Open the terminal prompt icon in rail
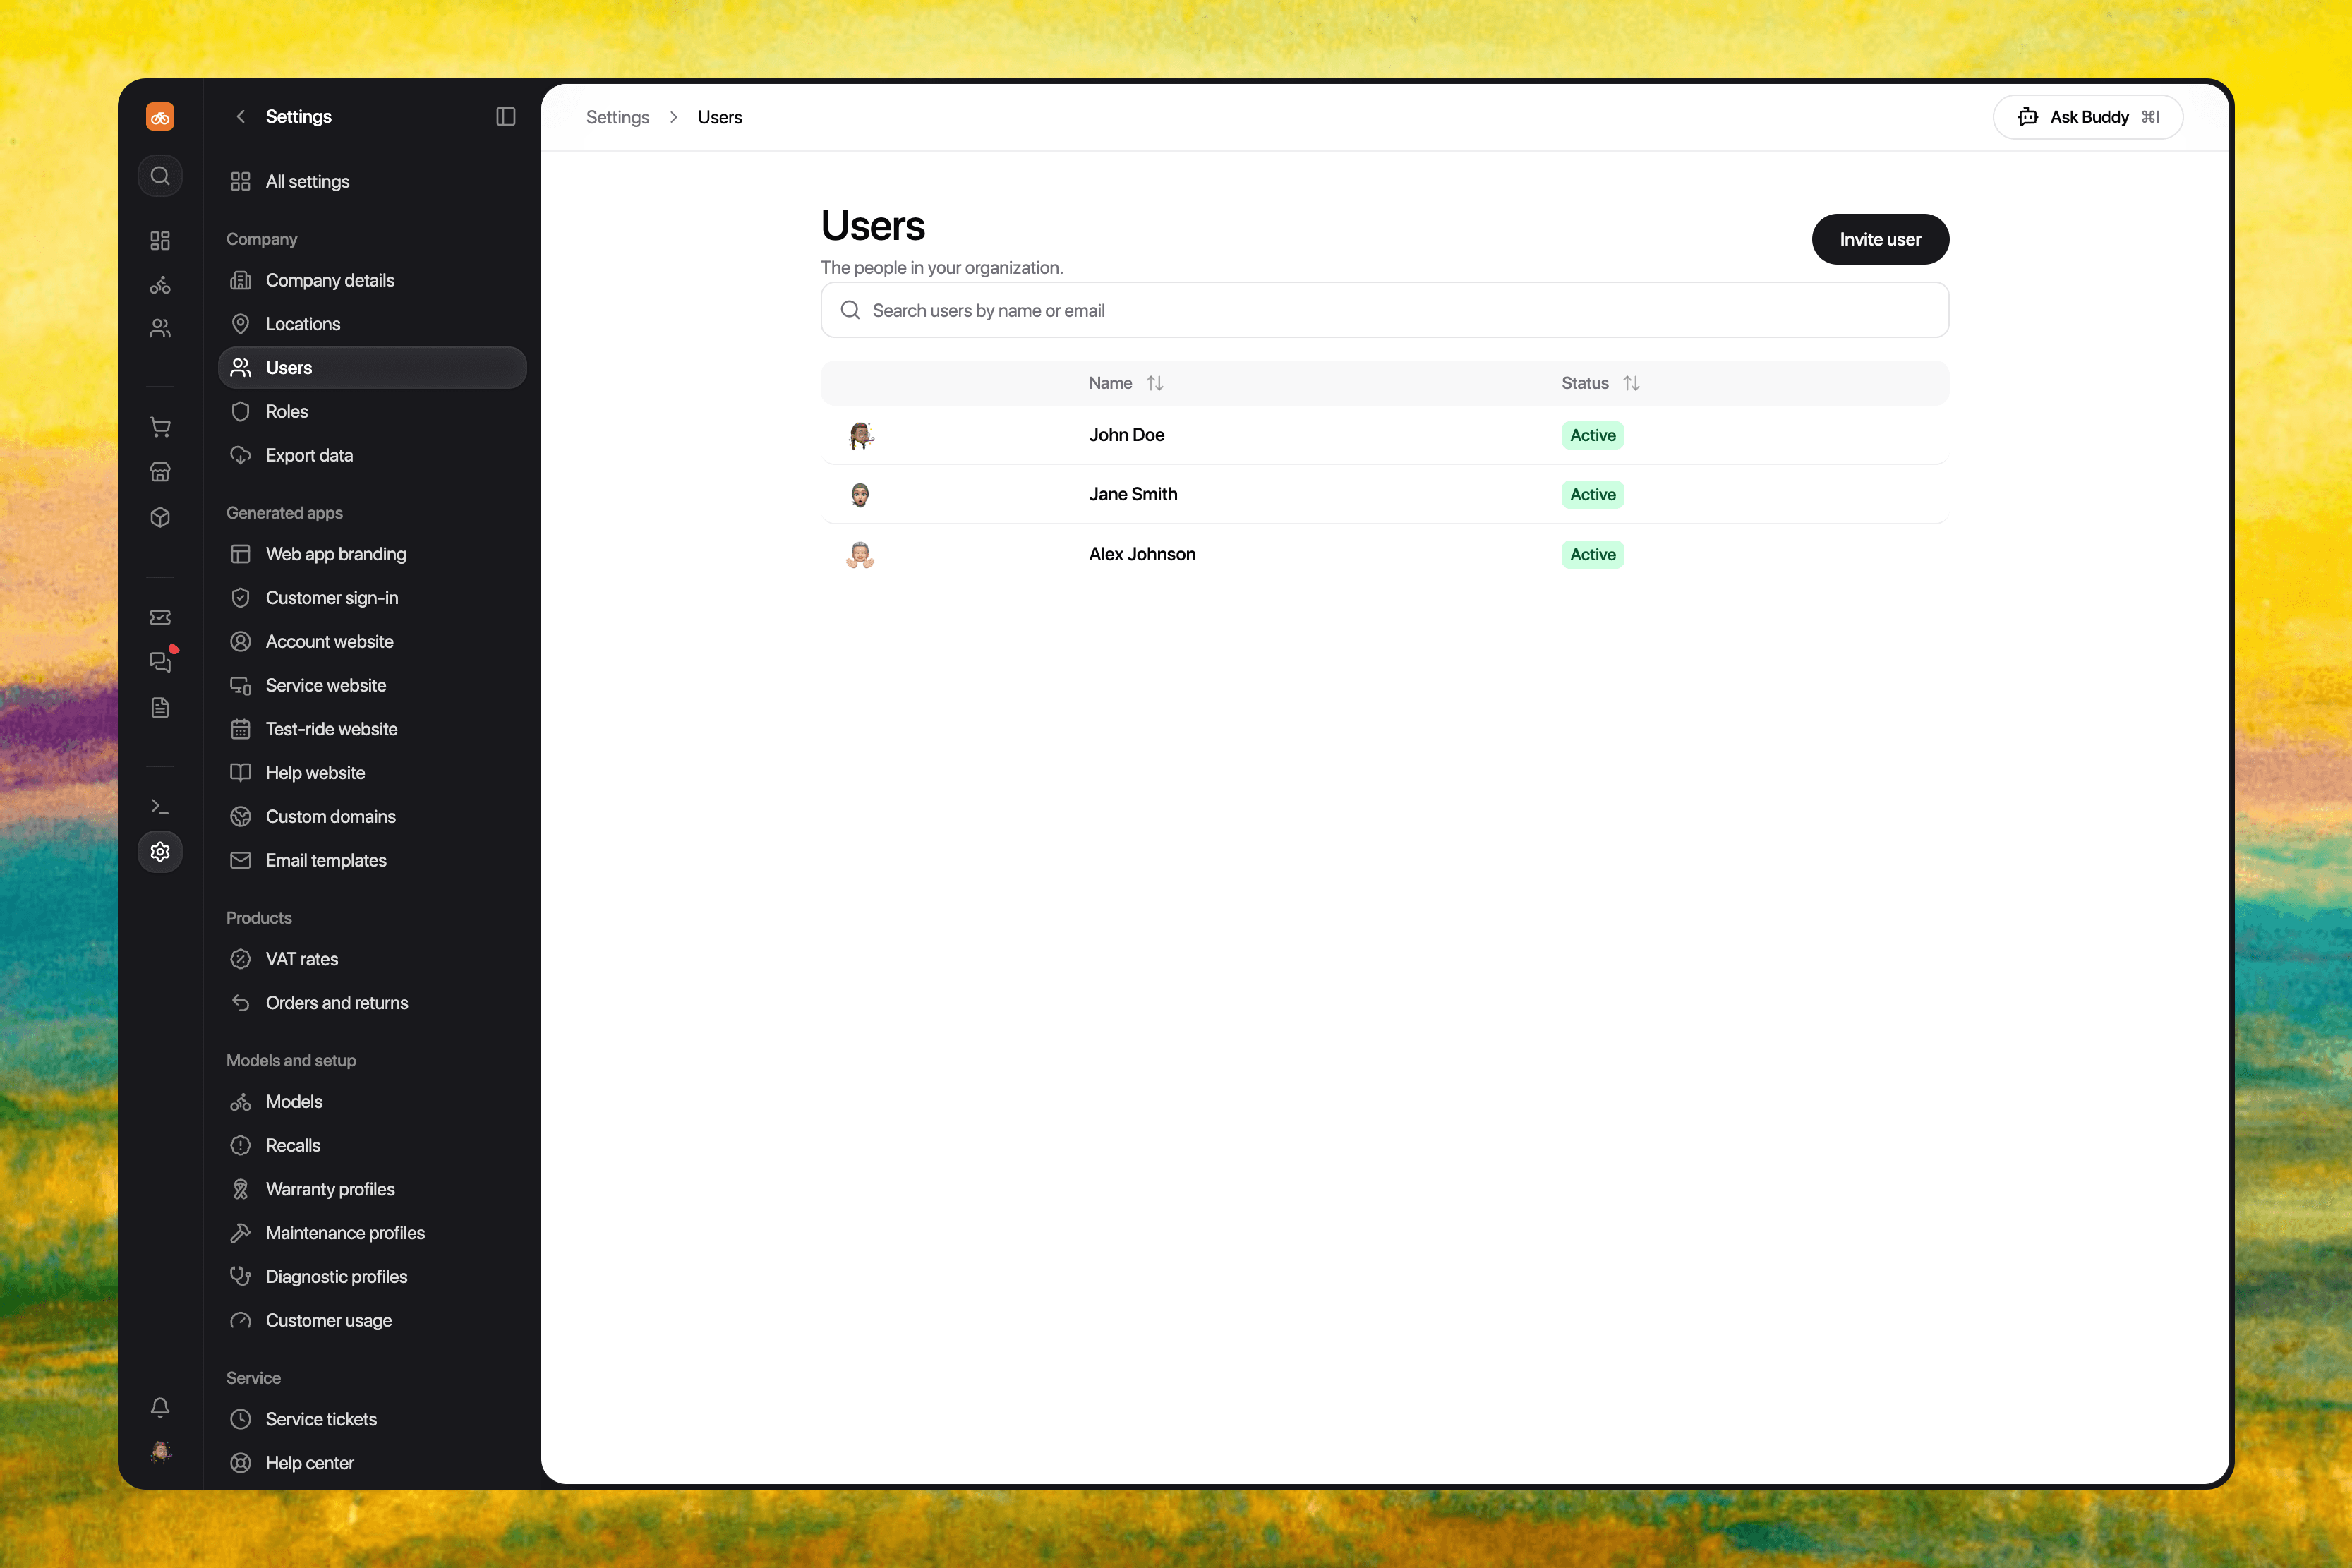Viewport: 2352px width, 1568px height. (160, 806)
